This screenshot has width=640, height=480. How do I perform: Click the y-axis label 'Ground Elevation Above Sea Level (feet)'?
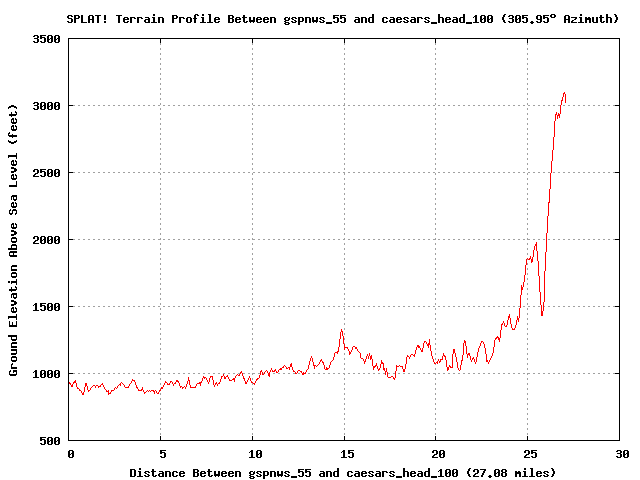(13, 240)
